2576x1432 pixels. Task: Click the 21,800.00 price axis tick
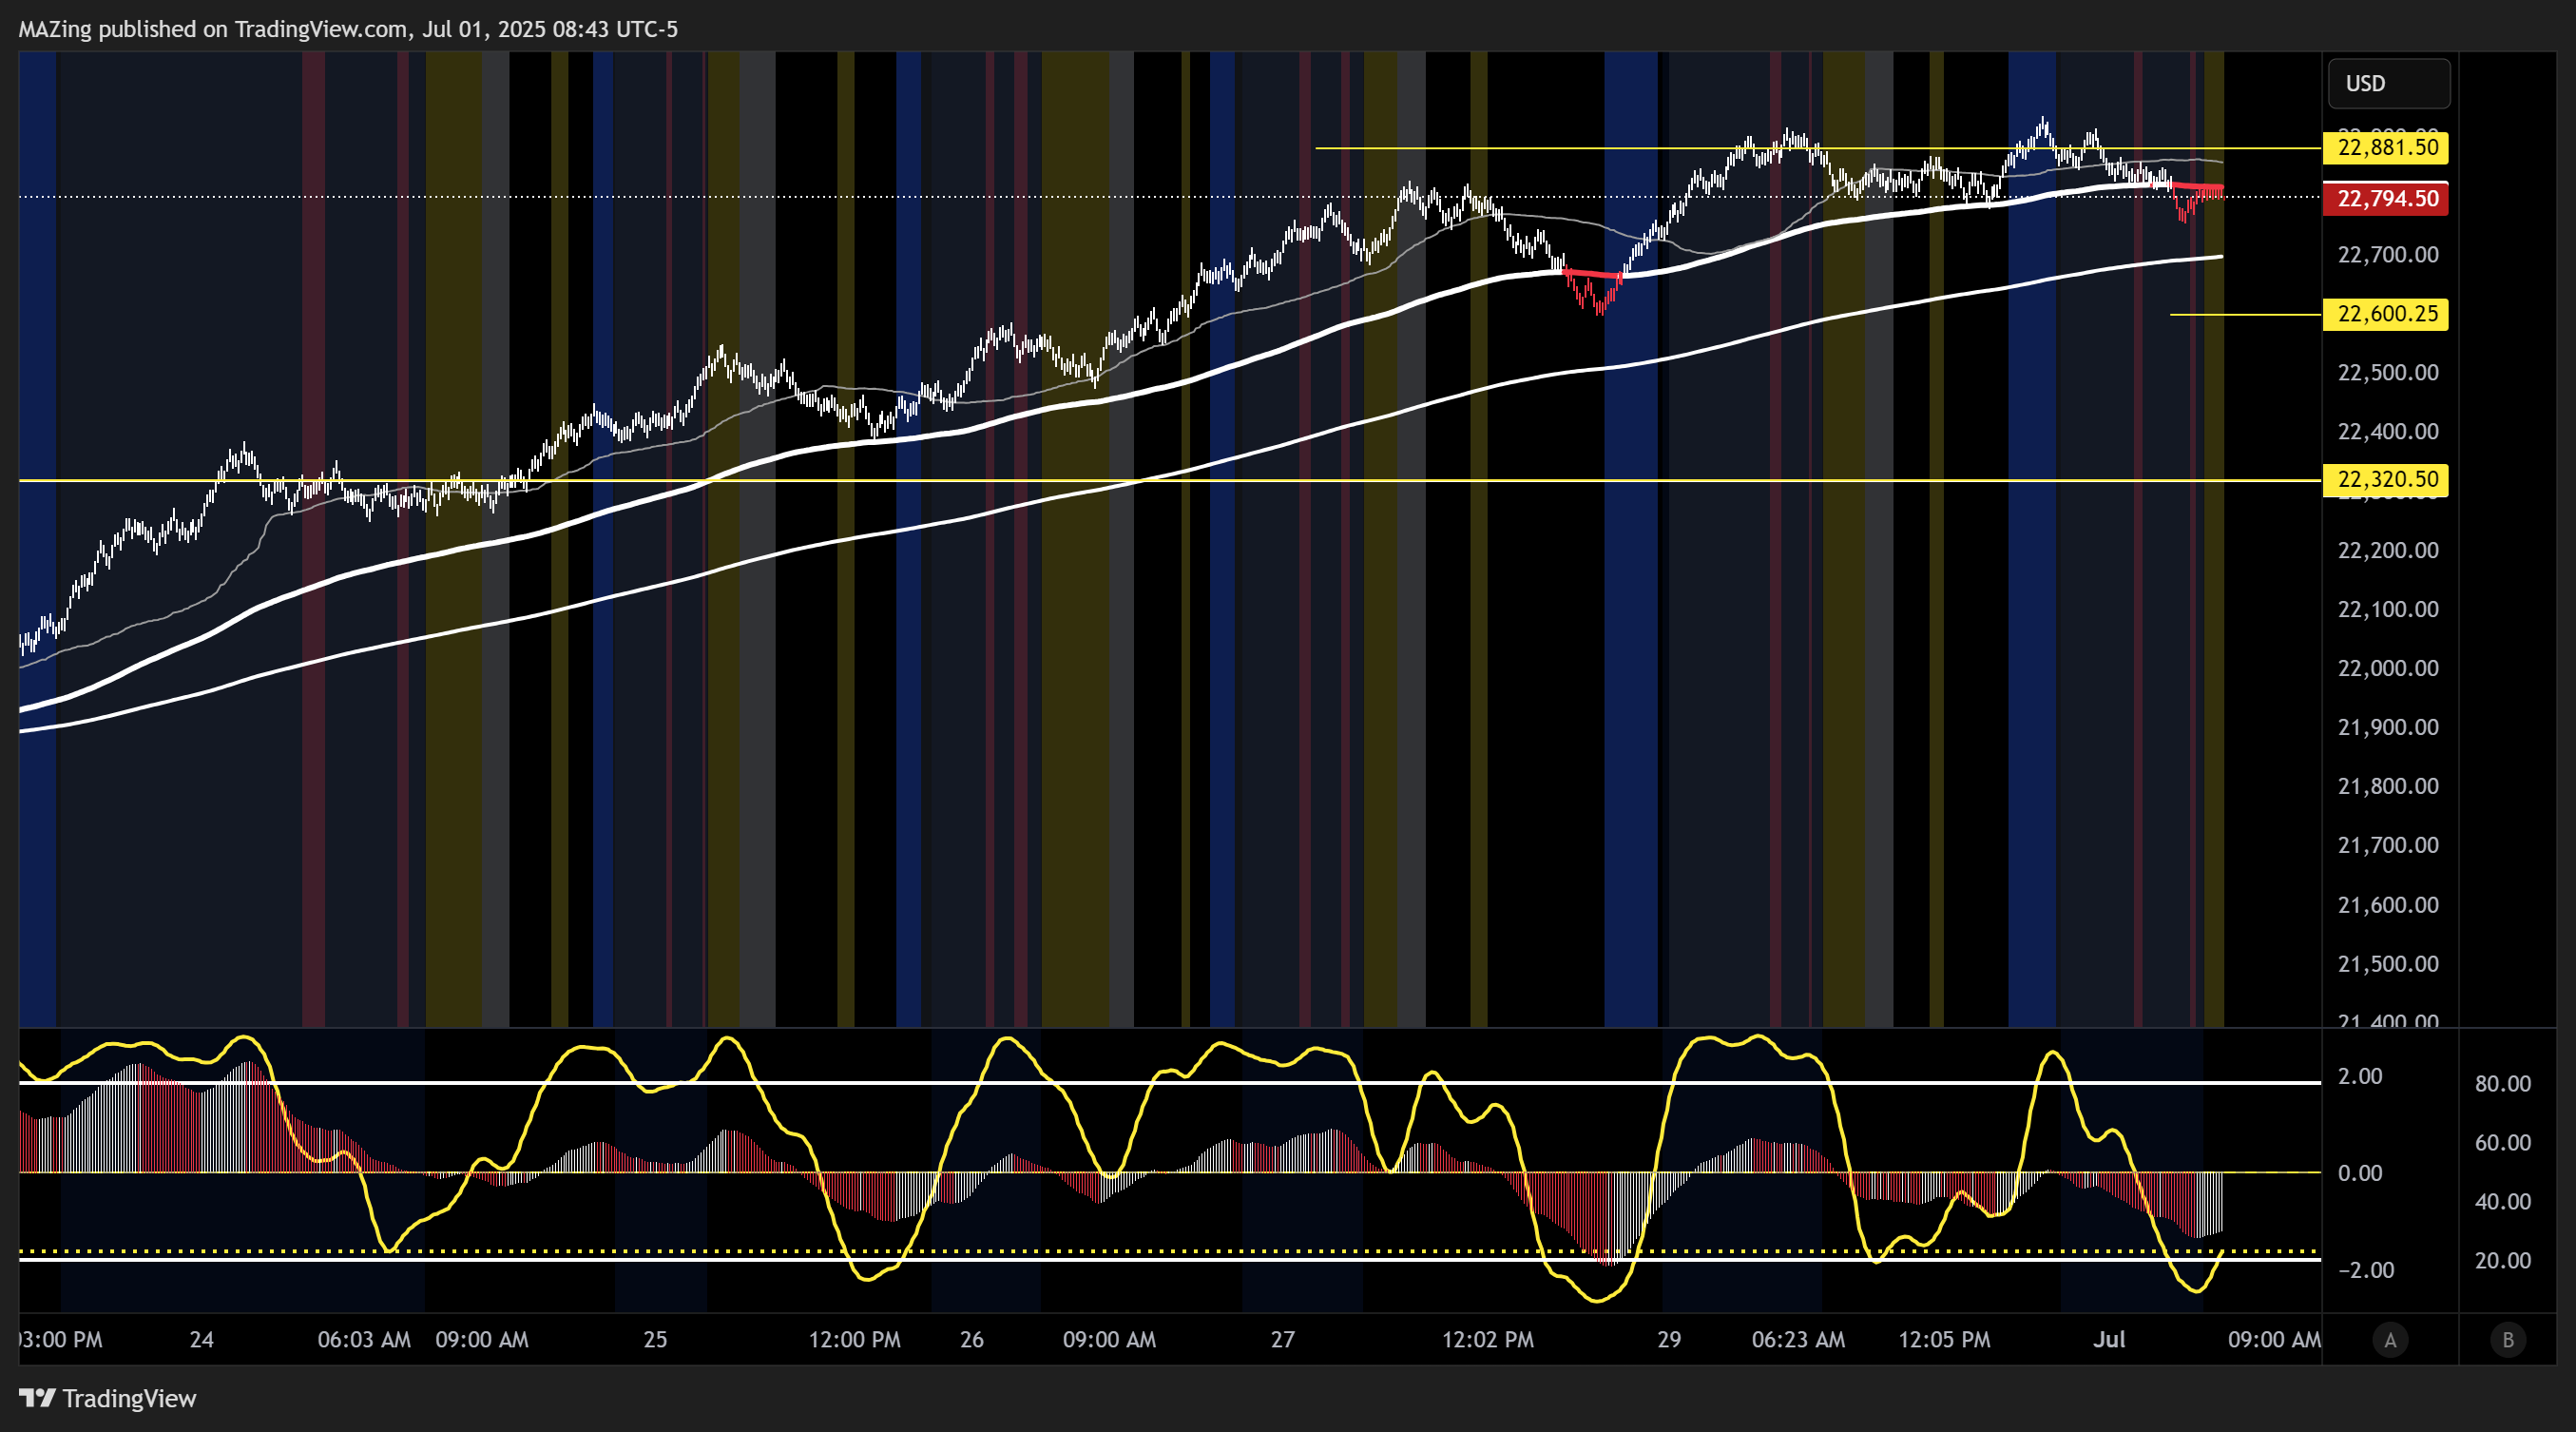pos(2388,786)
